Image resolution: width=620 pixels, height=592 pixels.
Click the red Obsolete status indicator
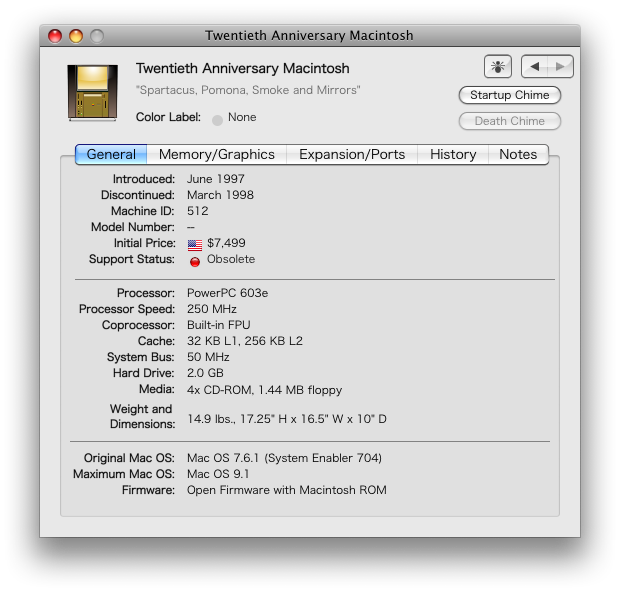pos(195,262)
